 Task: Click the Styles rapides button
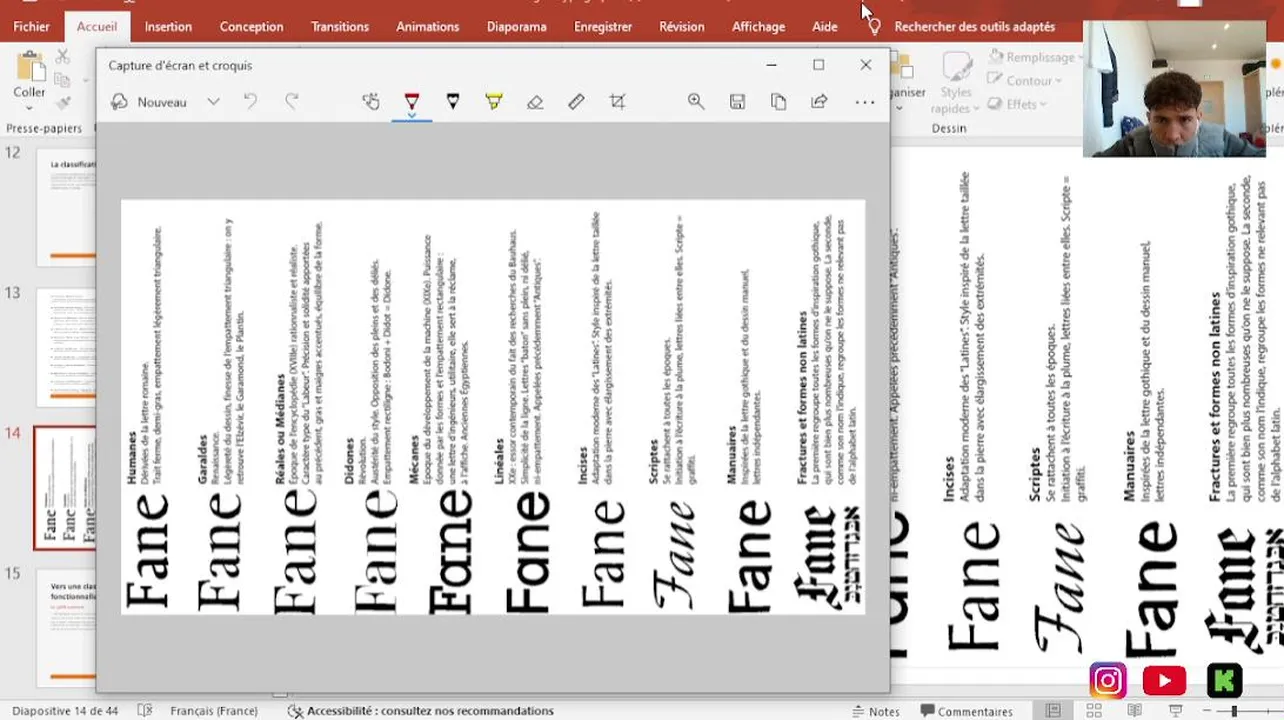coord(956,84)
